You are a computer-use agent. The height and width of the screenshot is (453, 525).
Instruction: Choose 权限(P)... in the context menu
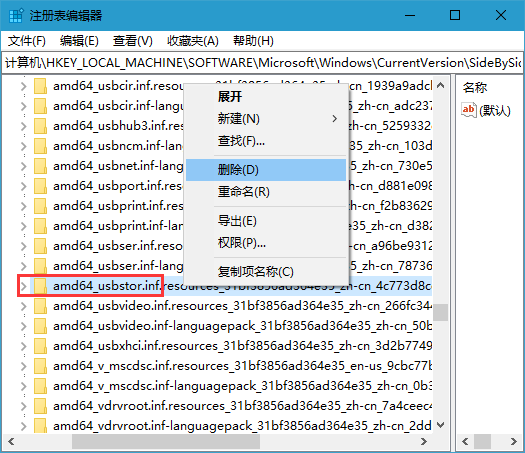tap(266, 243)
